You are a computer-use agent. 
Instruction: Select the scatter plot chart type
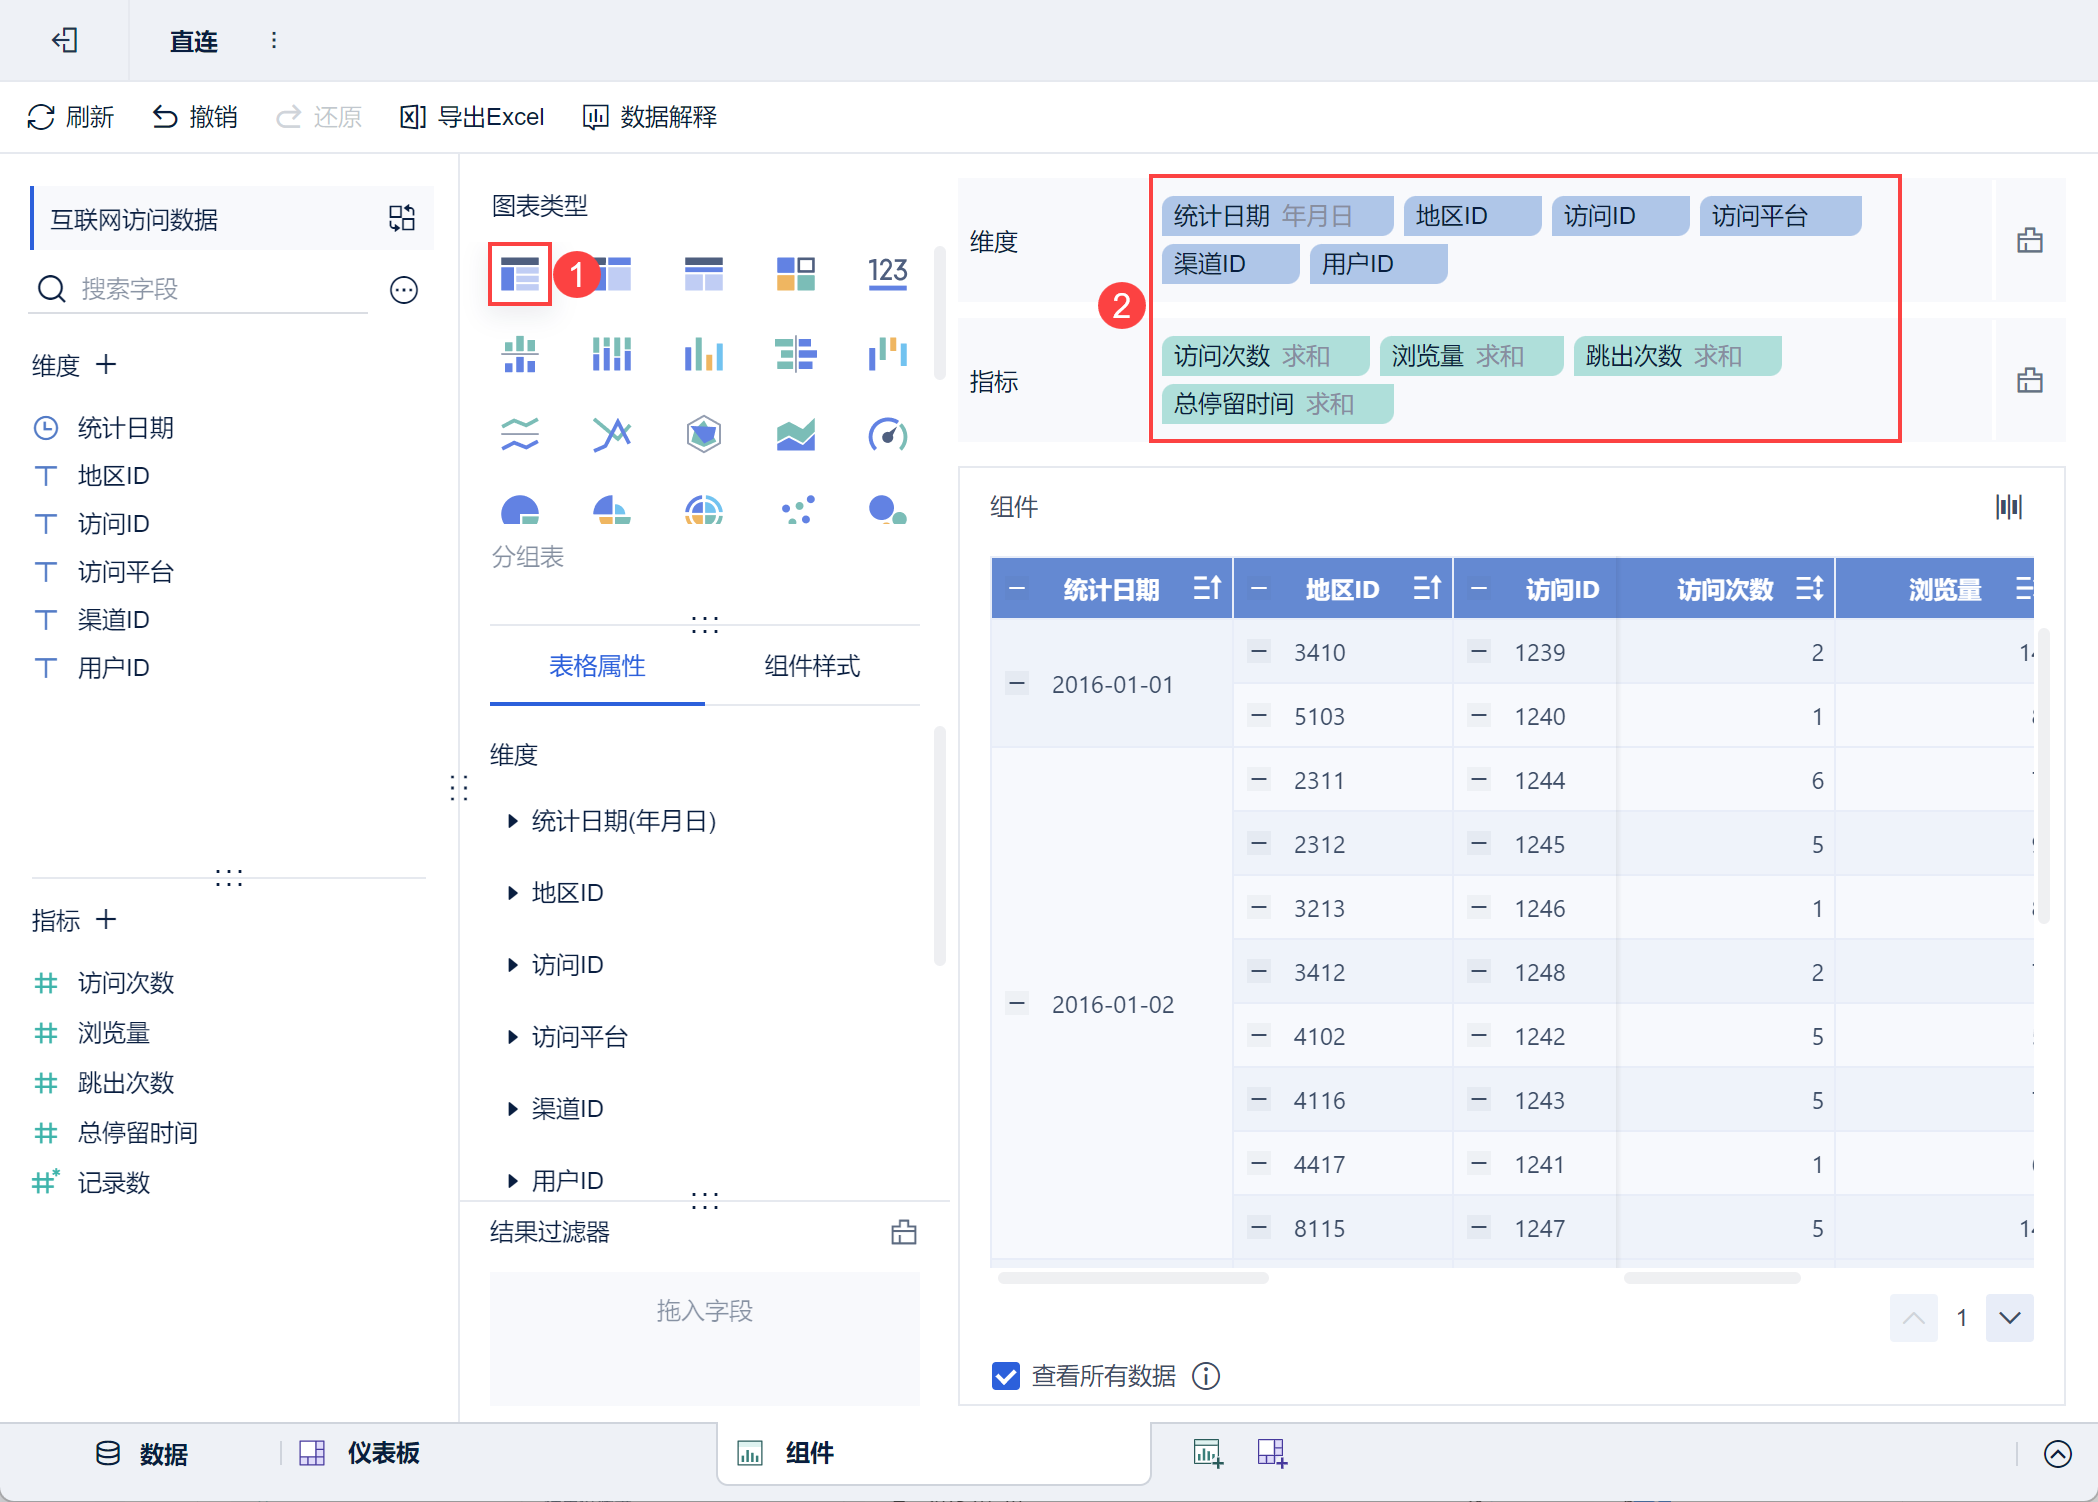tap(797, 510)
